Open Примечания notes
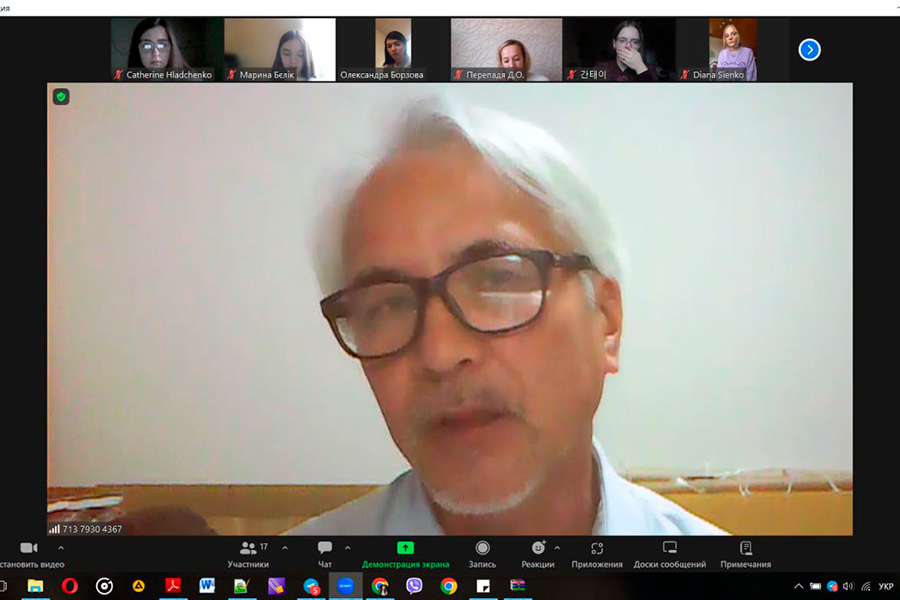Image resolution: width=900 pixels, height=600 pixels. (x=746, y=555)
